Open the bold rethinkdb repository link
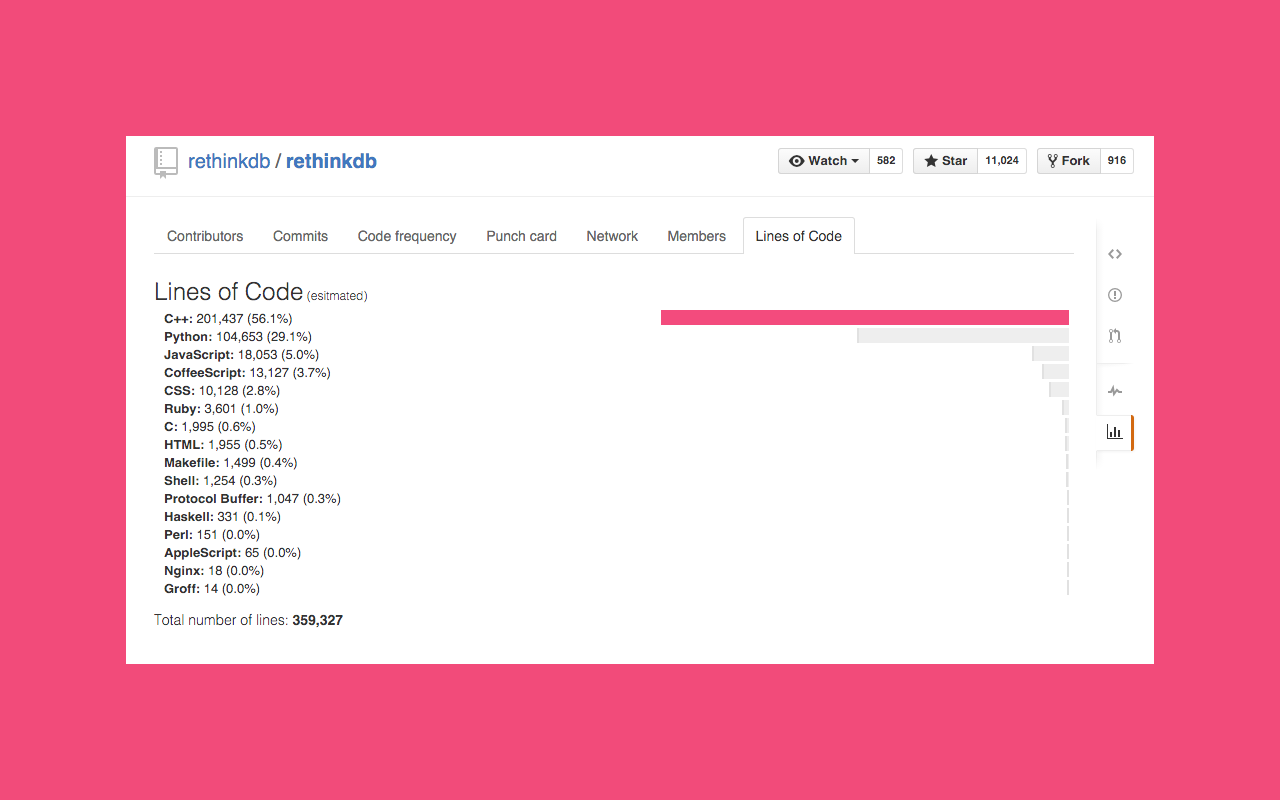 pos(331,161)
